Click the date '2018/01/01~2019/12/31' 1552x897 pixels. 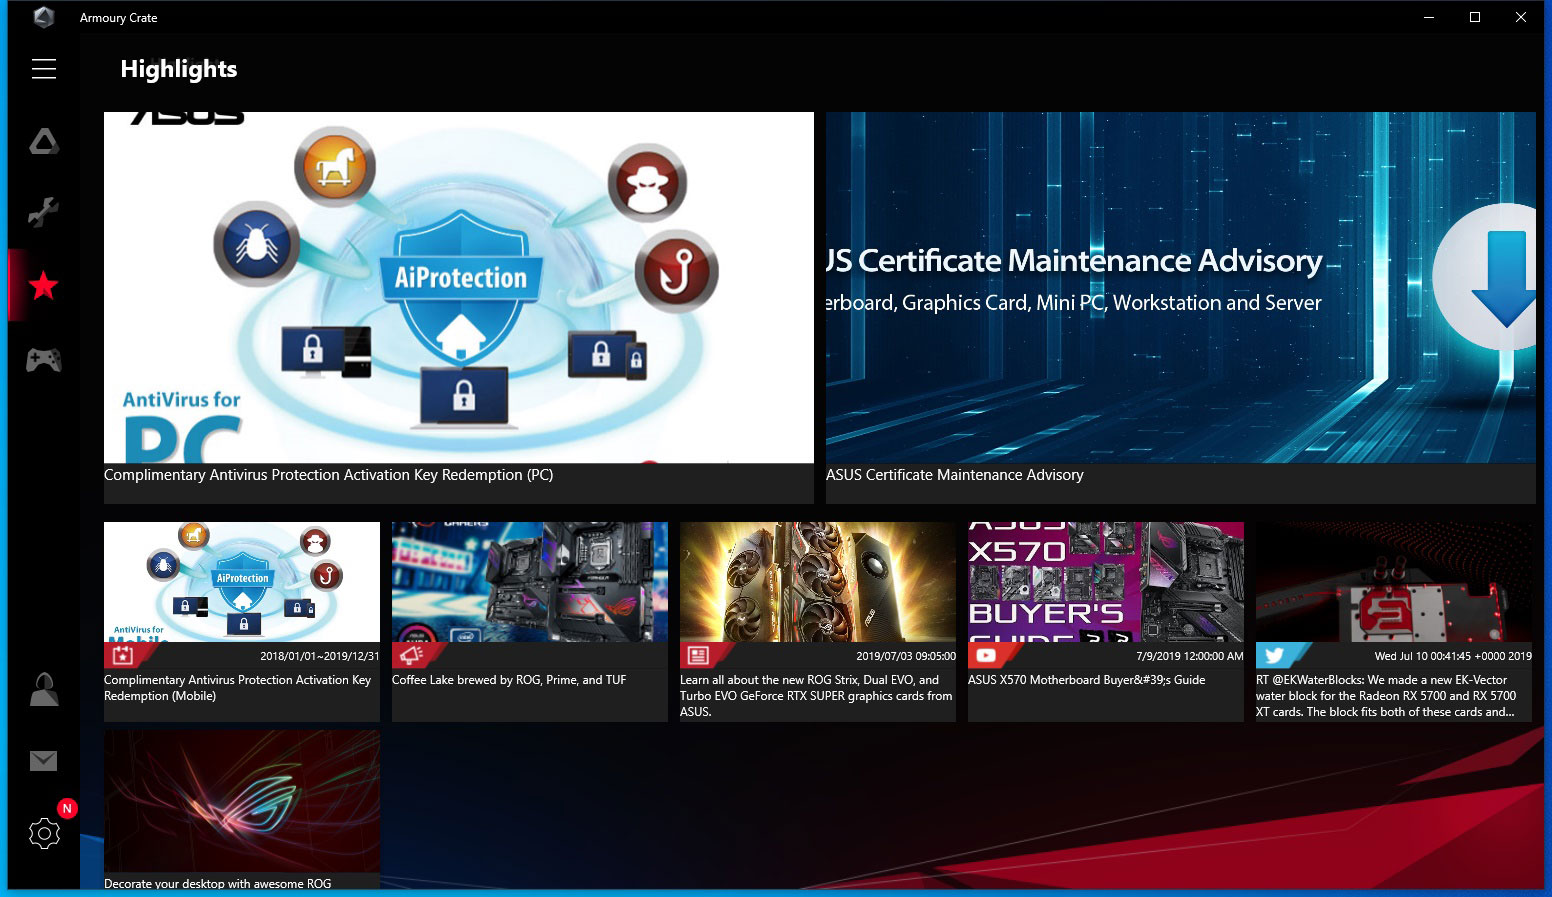pyautogui.click(x=320, y=656)
